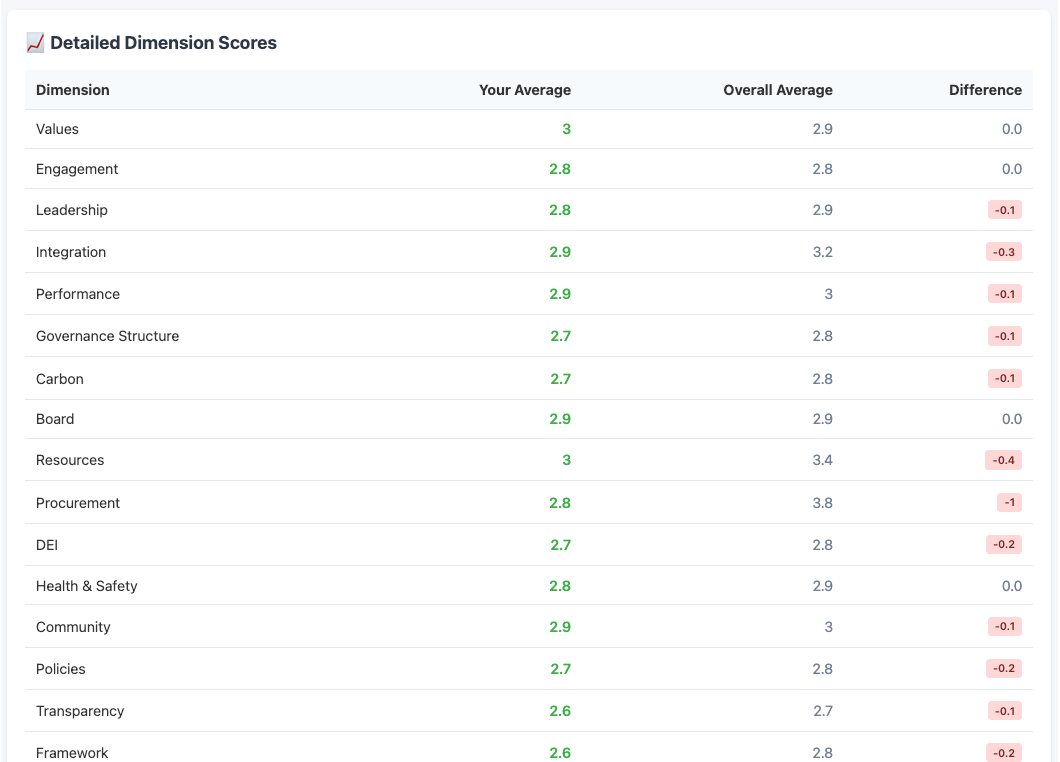1060x762 pixels.
Task: Click the Dimension column header
Action: 72,90
